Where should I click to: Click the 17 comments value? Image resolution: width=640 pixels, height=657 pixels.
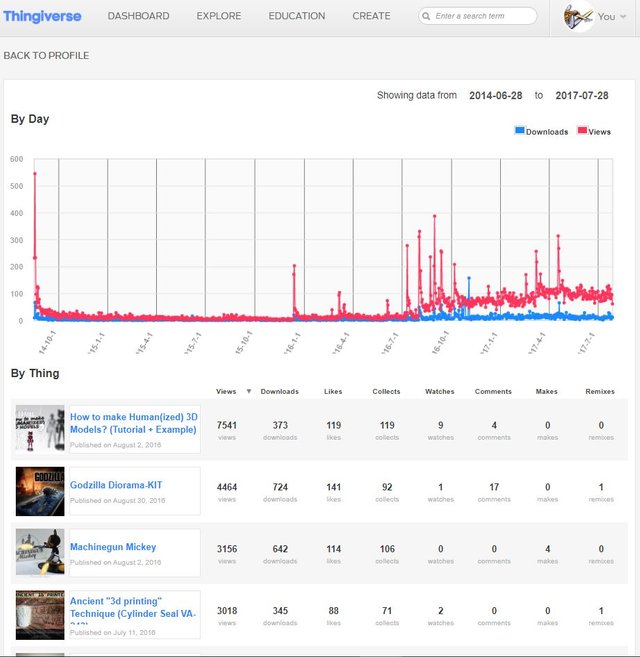pyautogui.click(x=494, y=487)
